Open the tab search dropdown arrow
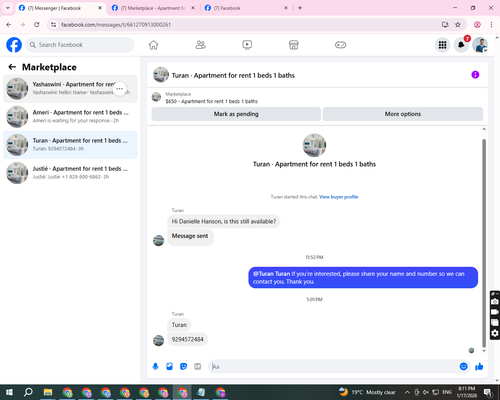The width and height of the screenshot is (500, 400). pyautogui.click(x=8, y=8)
